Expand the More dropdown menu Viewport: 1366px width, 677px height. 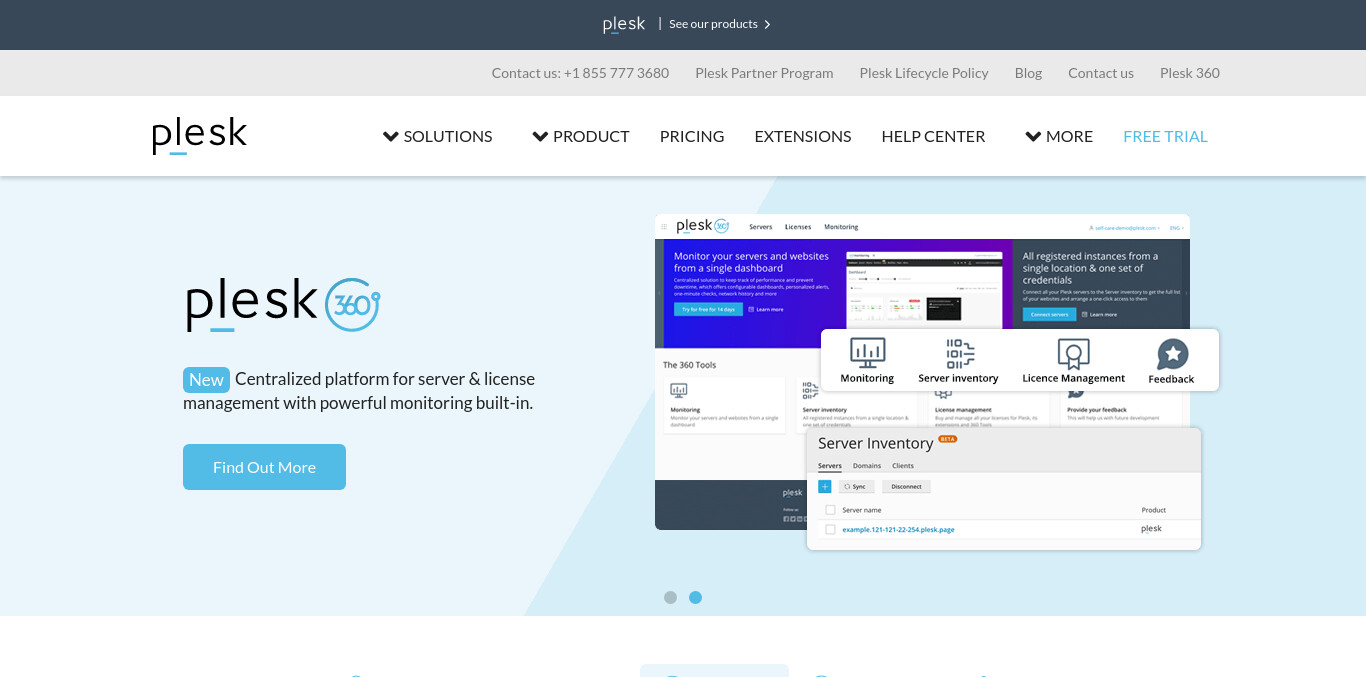[x=1059, y=136]
